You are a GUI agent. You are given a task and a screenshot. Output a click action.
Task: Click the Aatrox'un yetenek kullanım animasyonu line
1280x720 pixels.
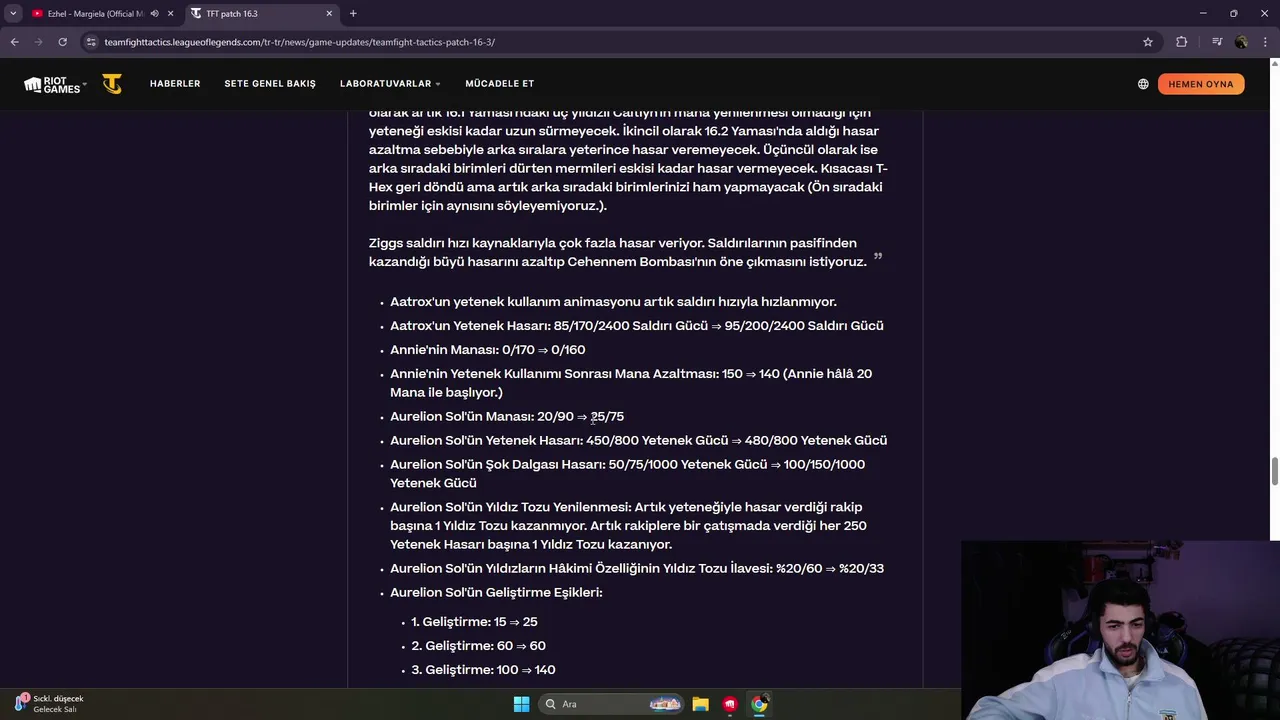(x=613, y=302)
